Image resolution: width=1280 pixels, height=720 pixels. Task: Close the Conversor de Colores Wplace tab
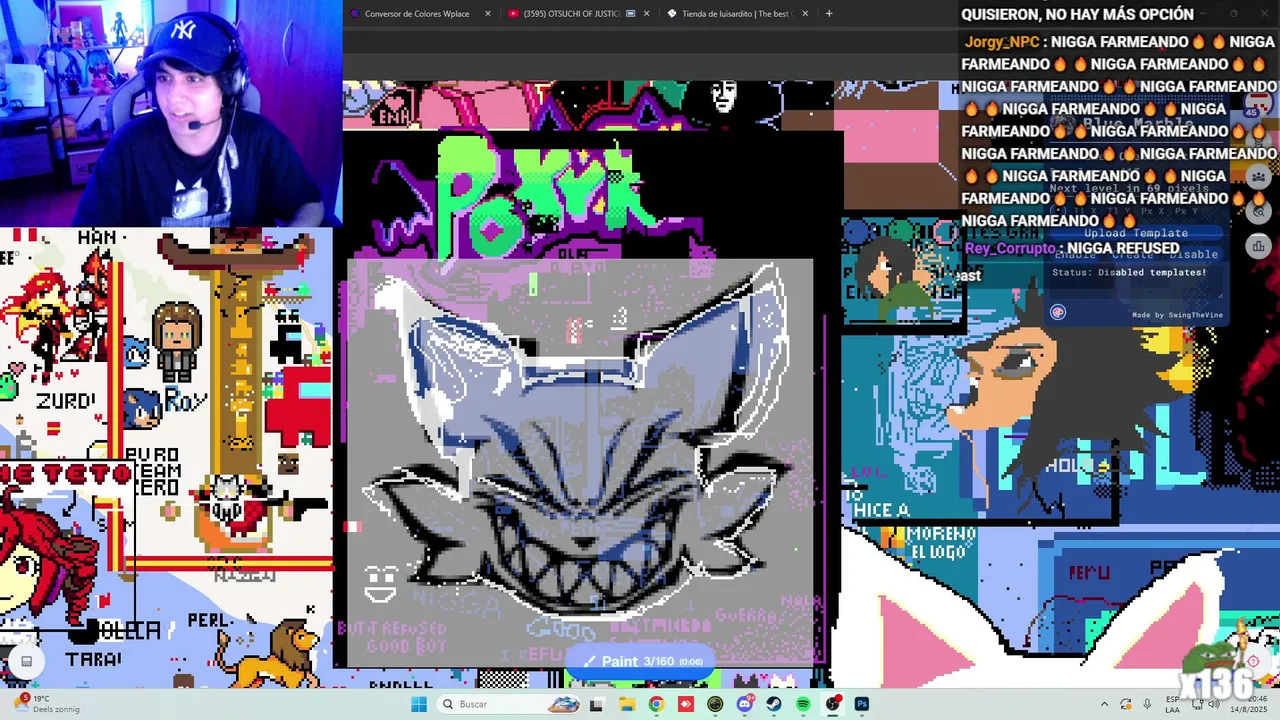(488, 14)
